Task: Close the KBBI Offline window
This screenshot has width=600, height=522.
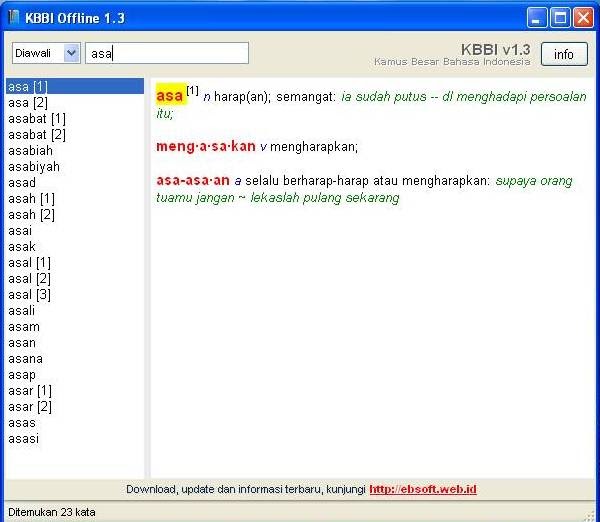Action: [583, 18]
